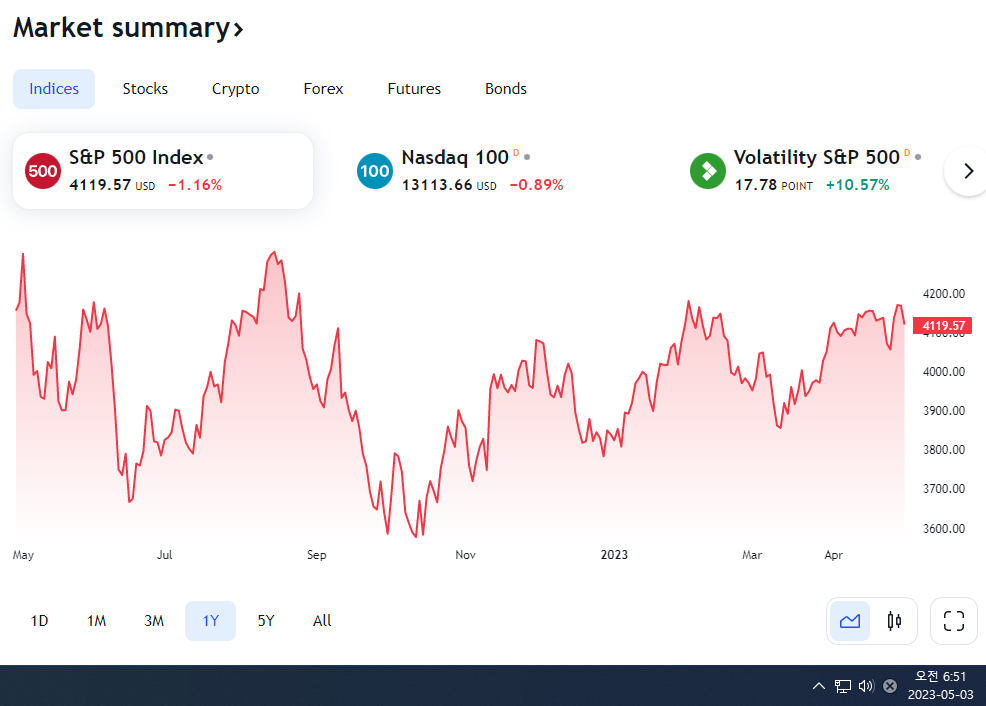Click the red S&P 500 logo icon
This screenshot has width=986, height=706.
pyautogui.click(x=43, y=171)
